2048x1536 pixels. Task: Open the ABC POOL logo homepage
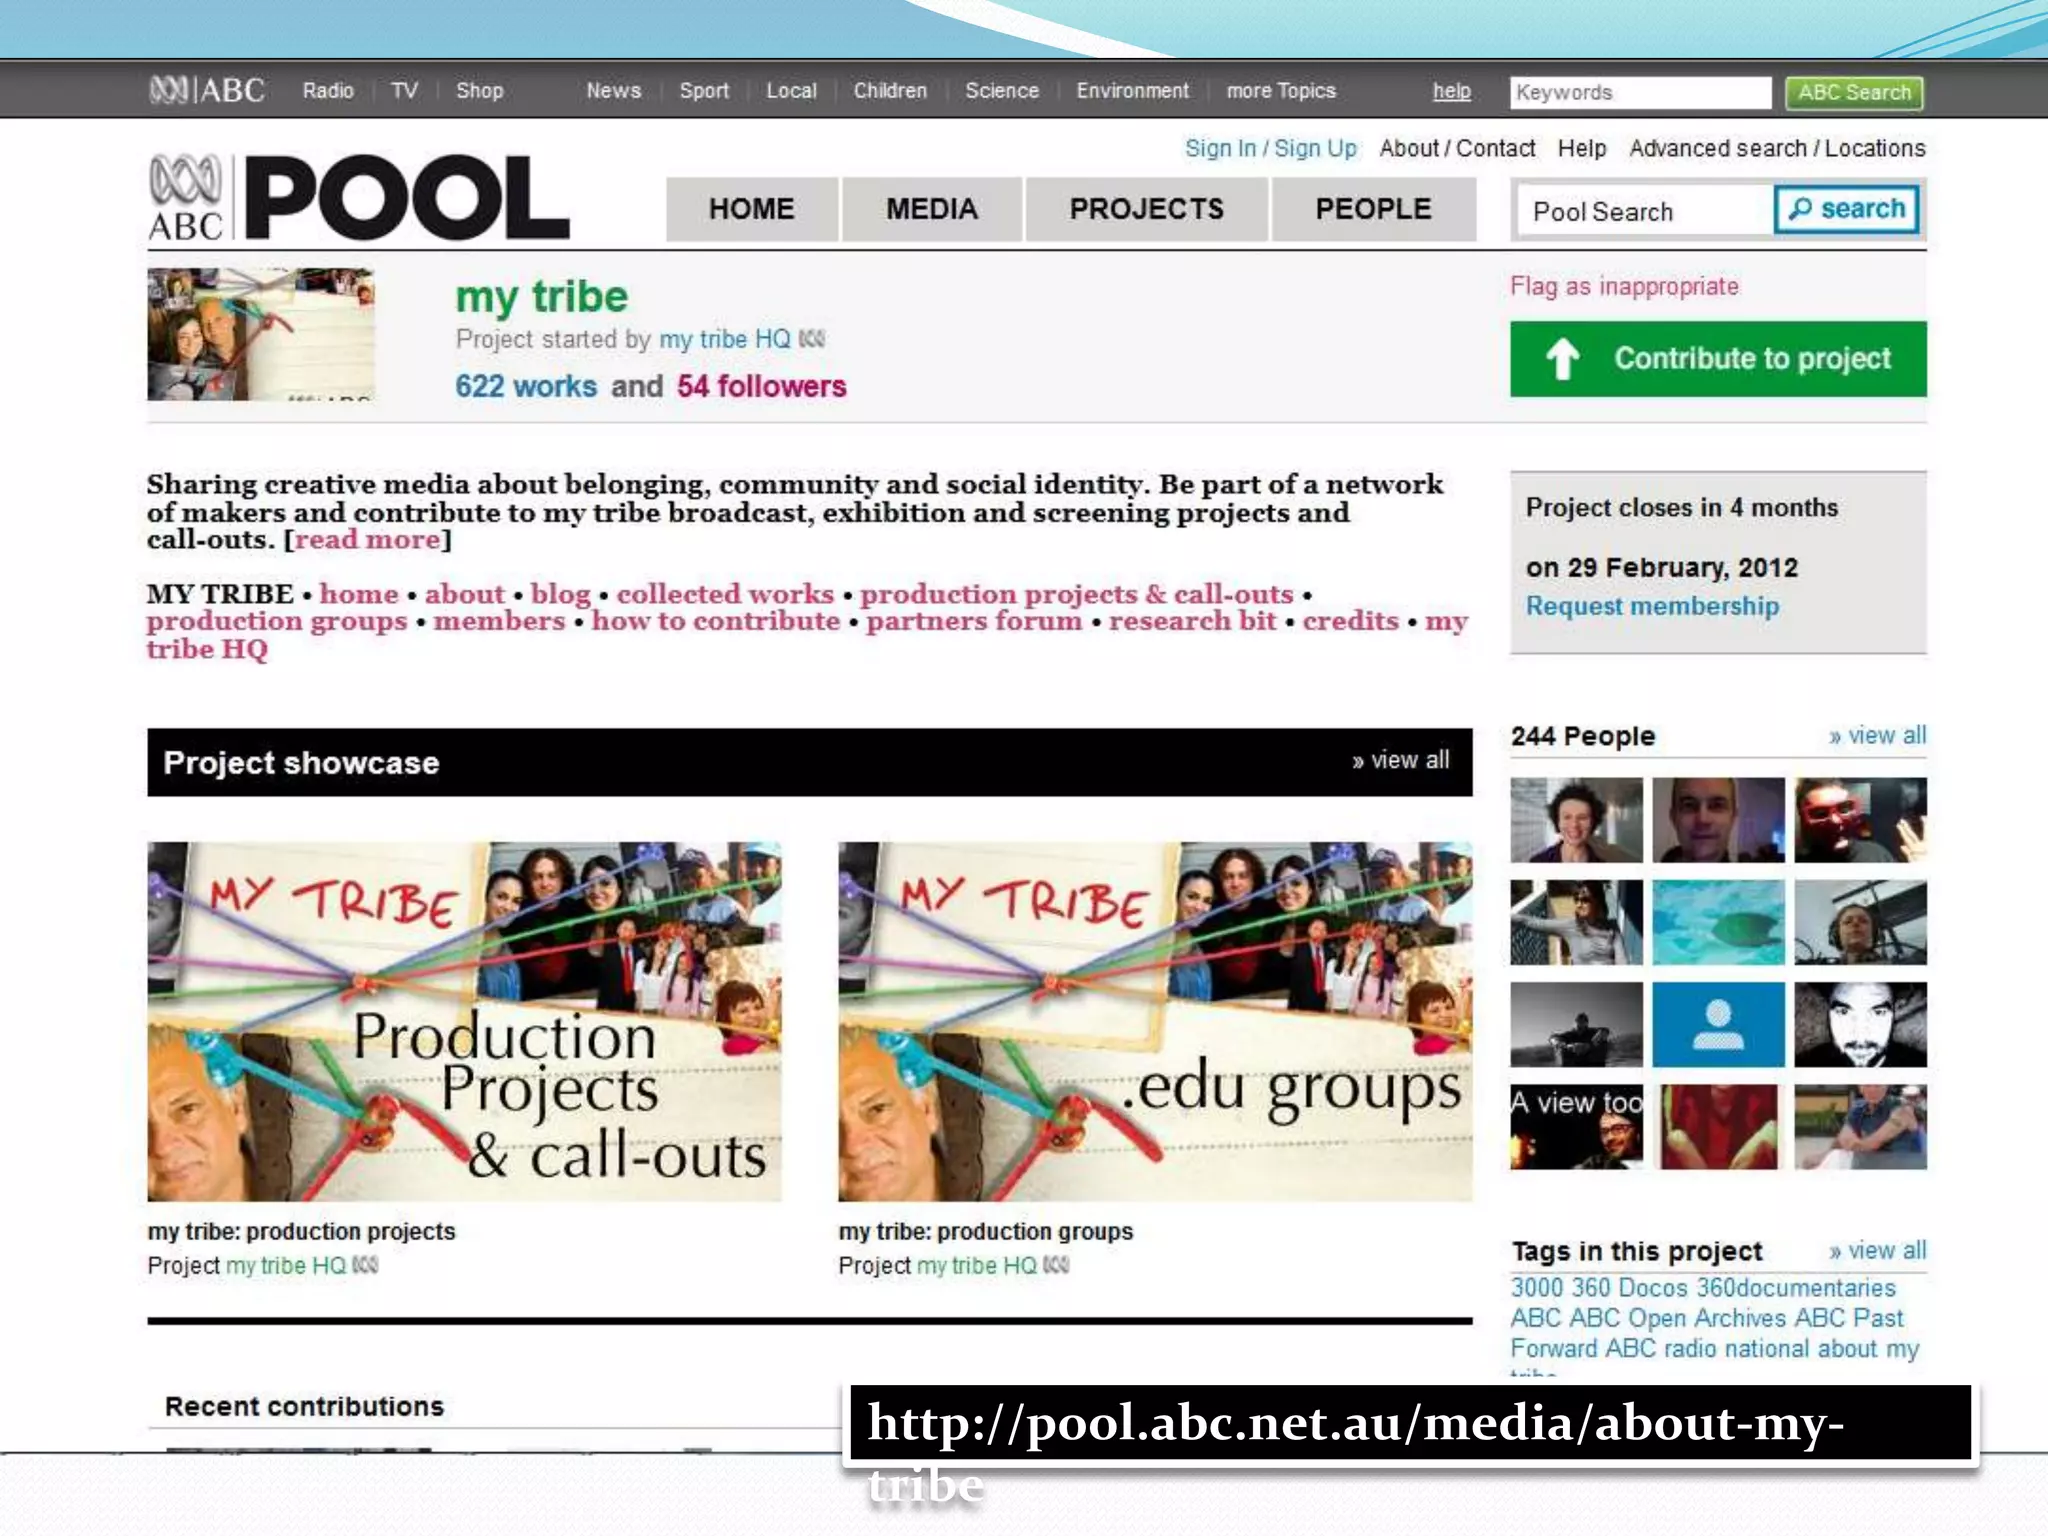coord(358,199)
